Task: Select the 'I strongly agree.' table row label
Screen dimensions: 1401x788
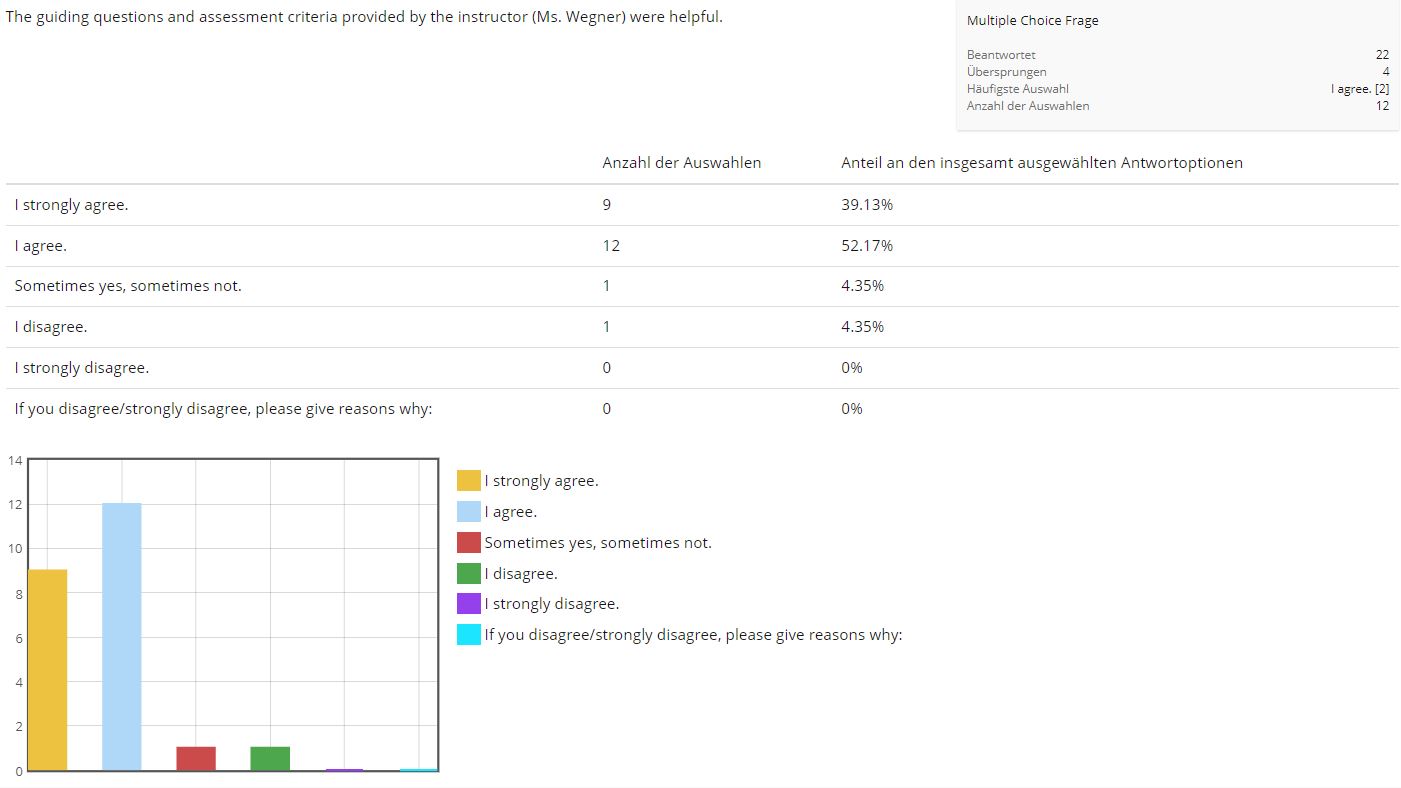Action: click(x=71, y=205)
